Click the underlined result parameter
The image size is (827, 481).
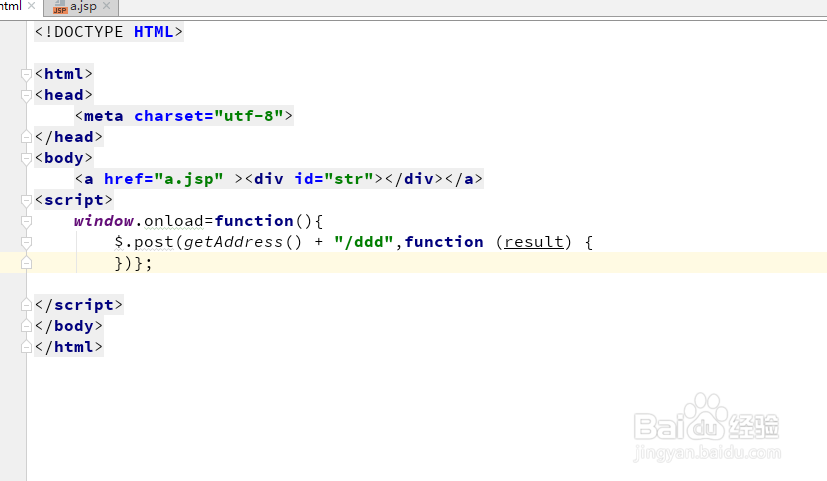pos(534,242)
